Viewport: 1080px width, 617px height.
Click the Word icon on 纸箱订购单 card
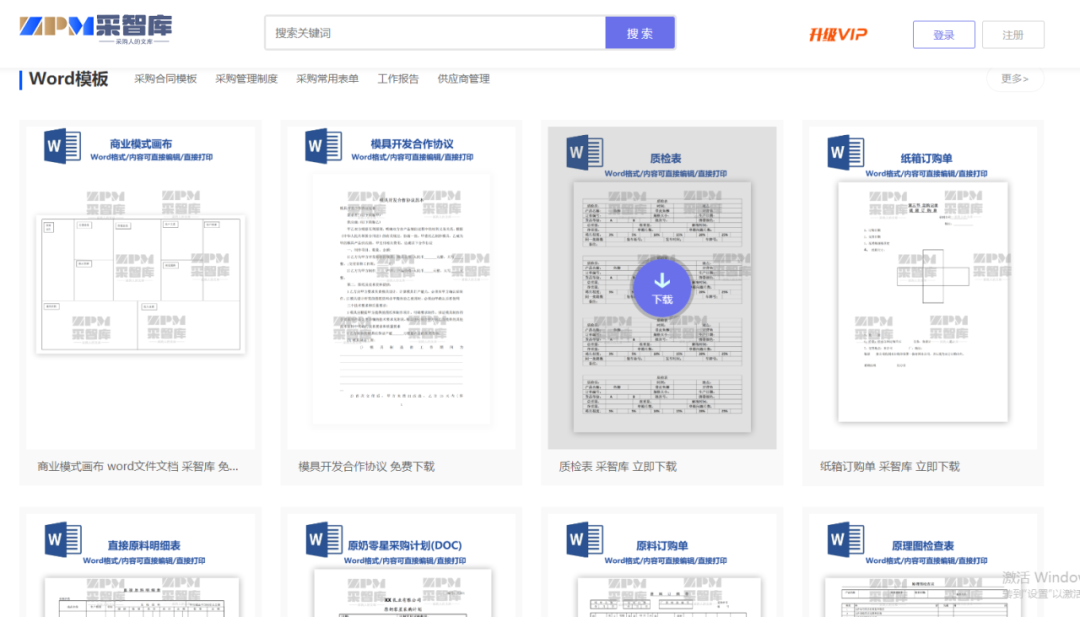click(x=846, y=152)
